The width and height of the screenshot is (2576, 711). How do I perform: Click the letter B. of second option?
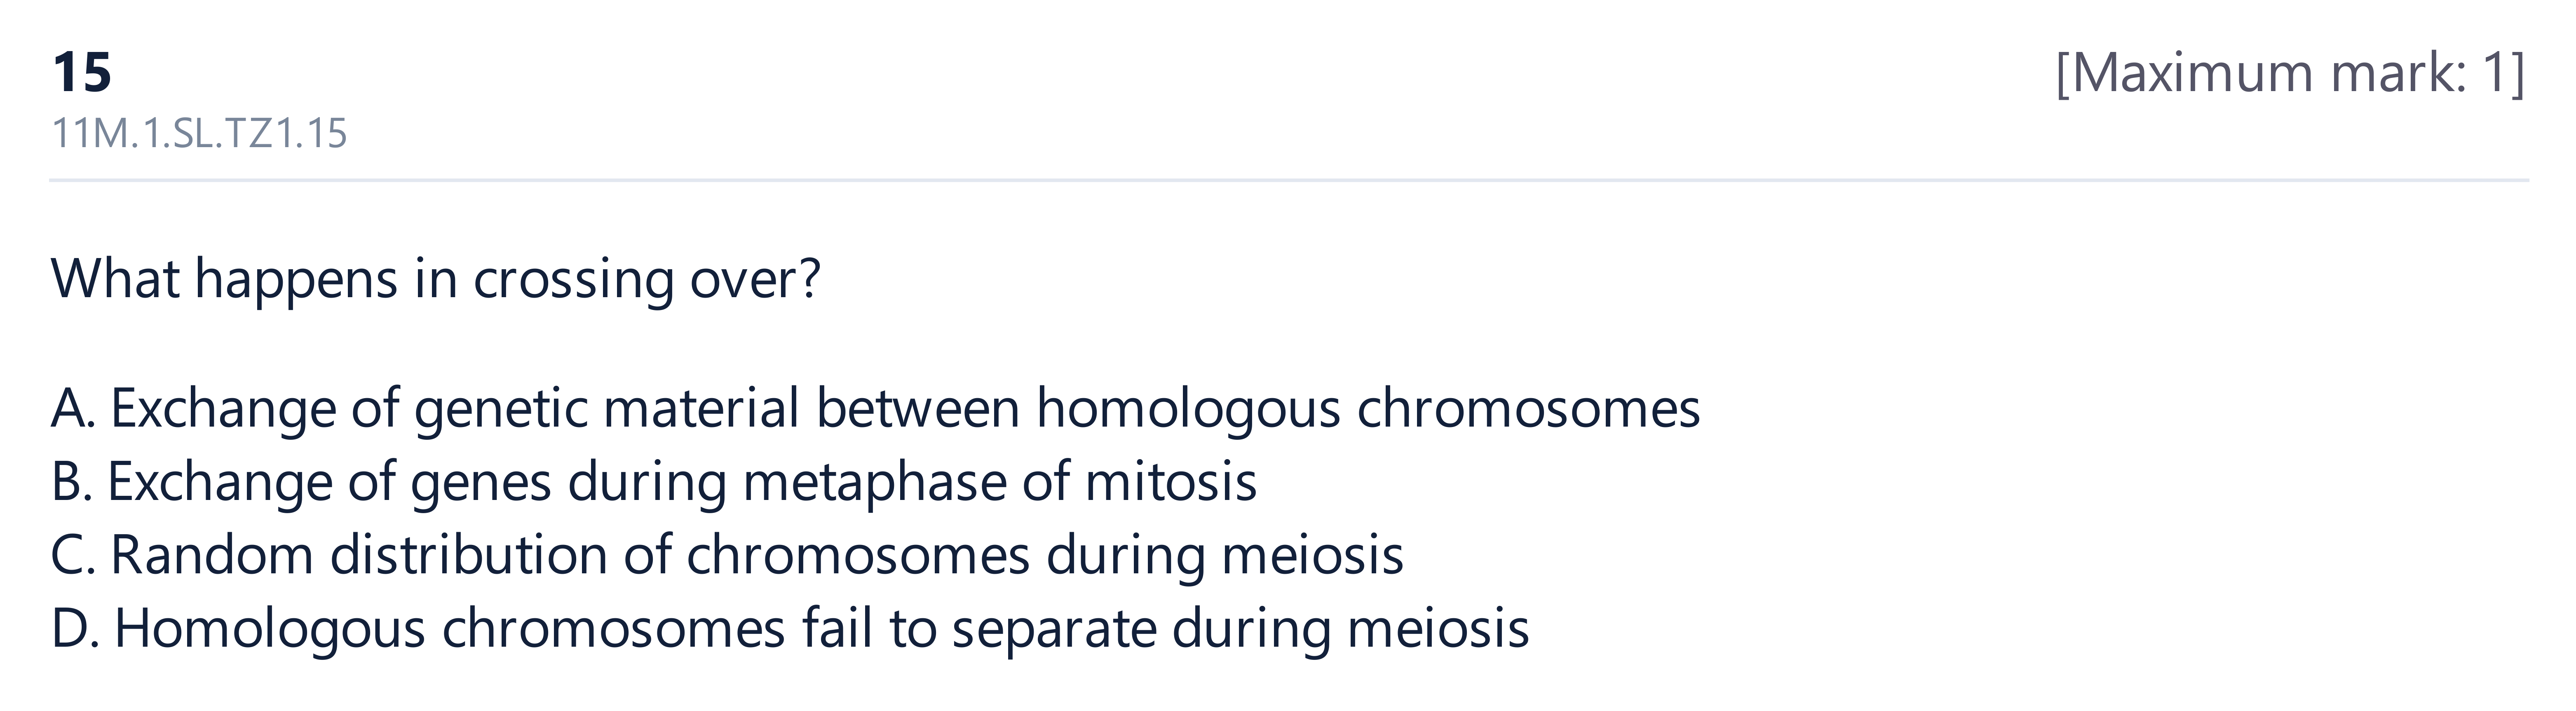click(72, 482)
